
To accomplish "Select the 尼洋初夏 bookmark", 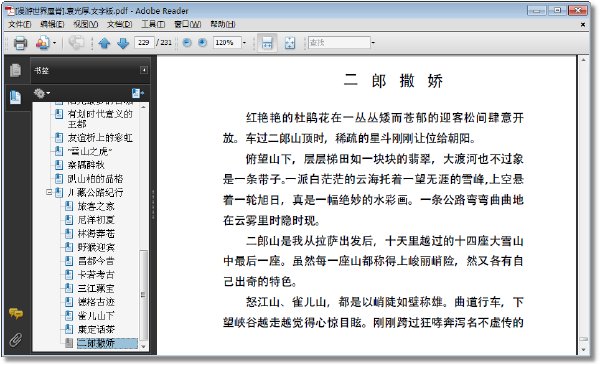I will click(96, 220).
